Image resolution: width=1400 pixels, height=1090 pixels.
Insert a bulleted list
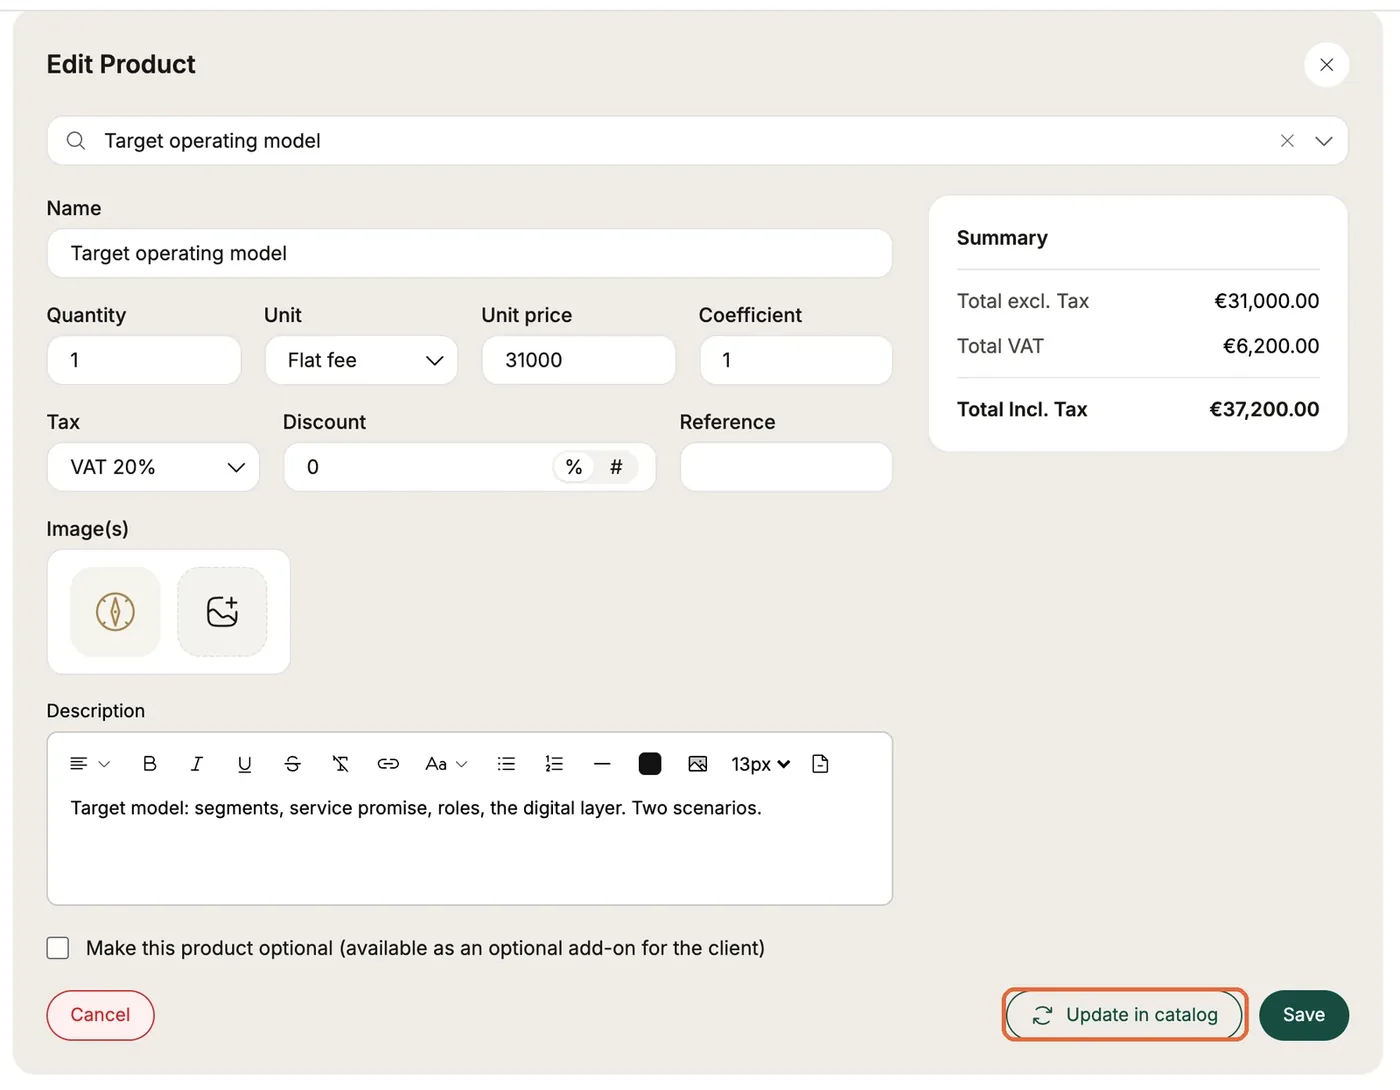(x=507, y=764)
